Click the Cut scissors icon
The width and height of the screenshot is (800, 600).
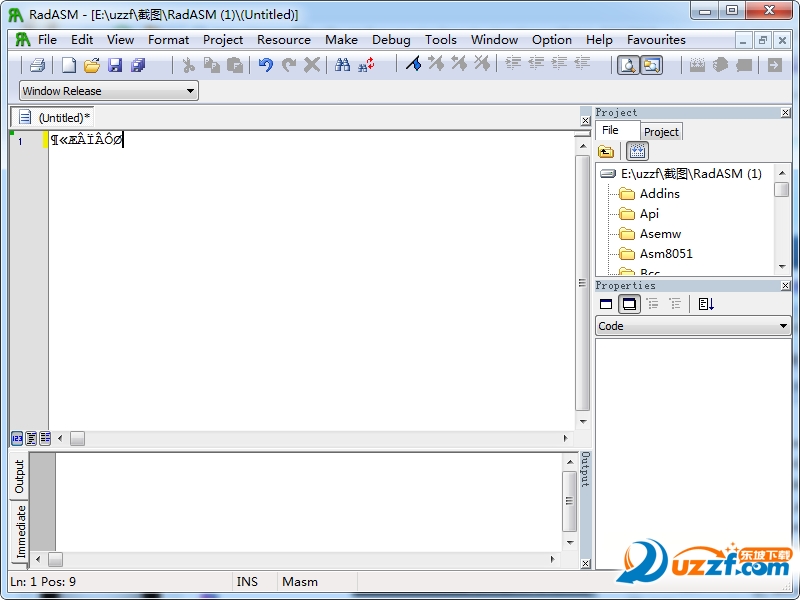tap(188, 65)
